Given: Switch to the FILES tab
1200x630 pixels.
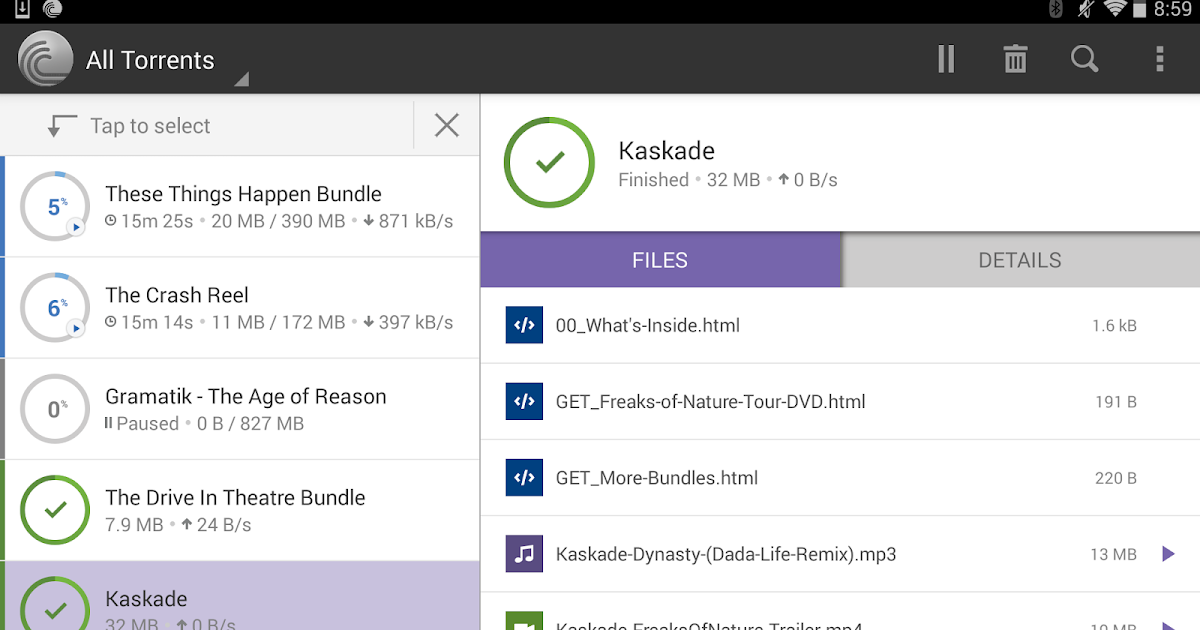Looking at the screenshot, I should coord(660,260).
